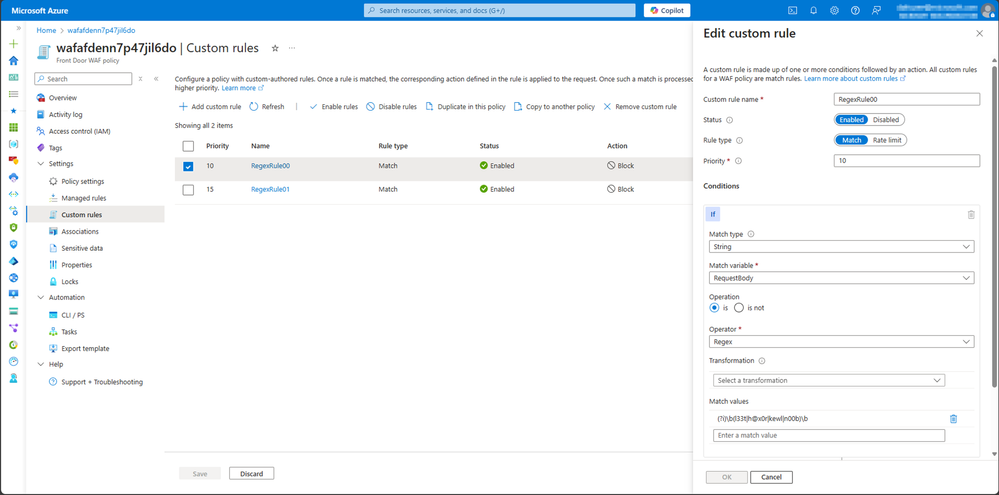Click Add custom rule

click(x=210, y=107)
